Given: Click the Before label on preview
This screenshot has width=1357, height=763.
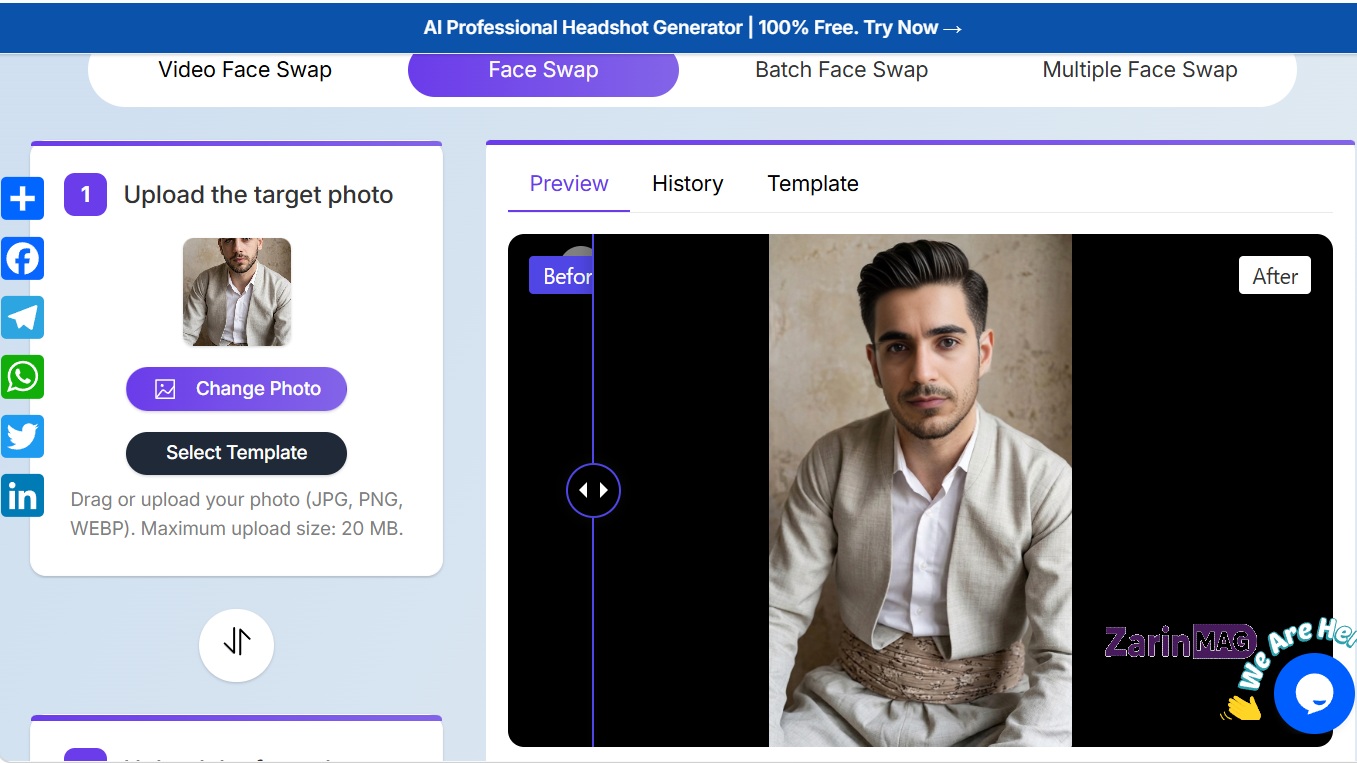Looking at the screenshot, I should [561, 276].
